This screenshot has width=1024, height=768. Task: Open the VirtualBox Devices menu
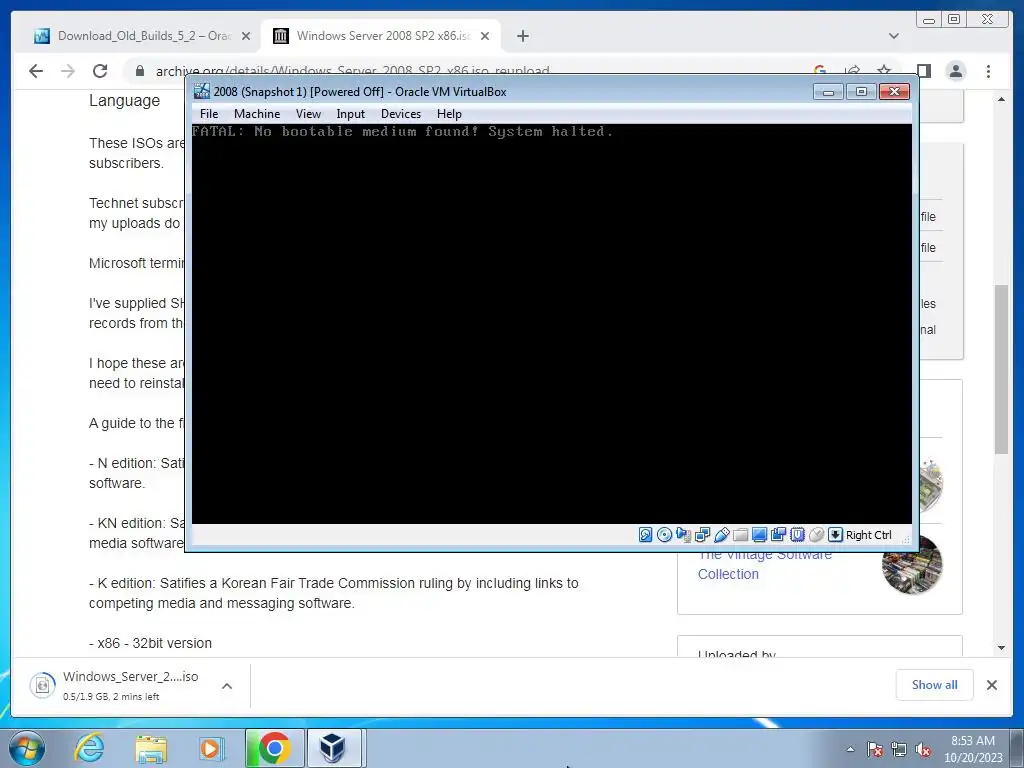click(401, 114)
